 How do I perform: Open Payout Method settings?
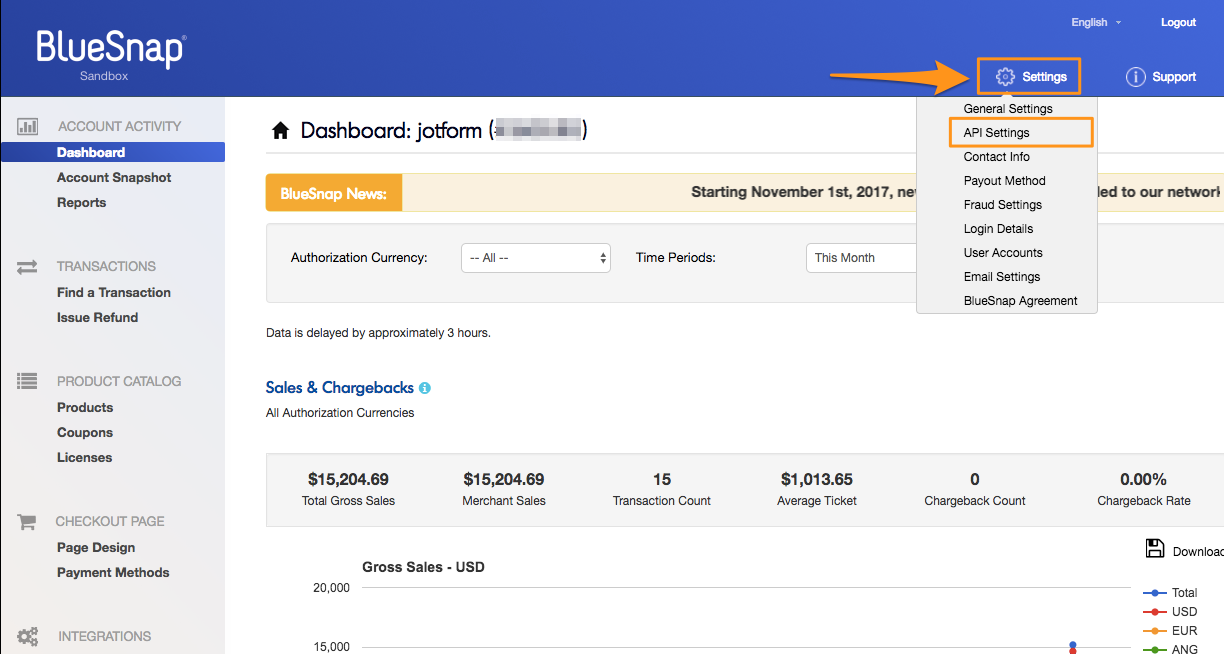(1007, 181)
